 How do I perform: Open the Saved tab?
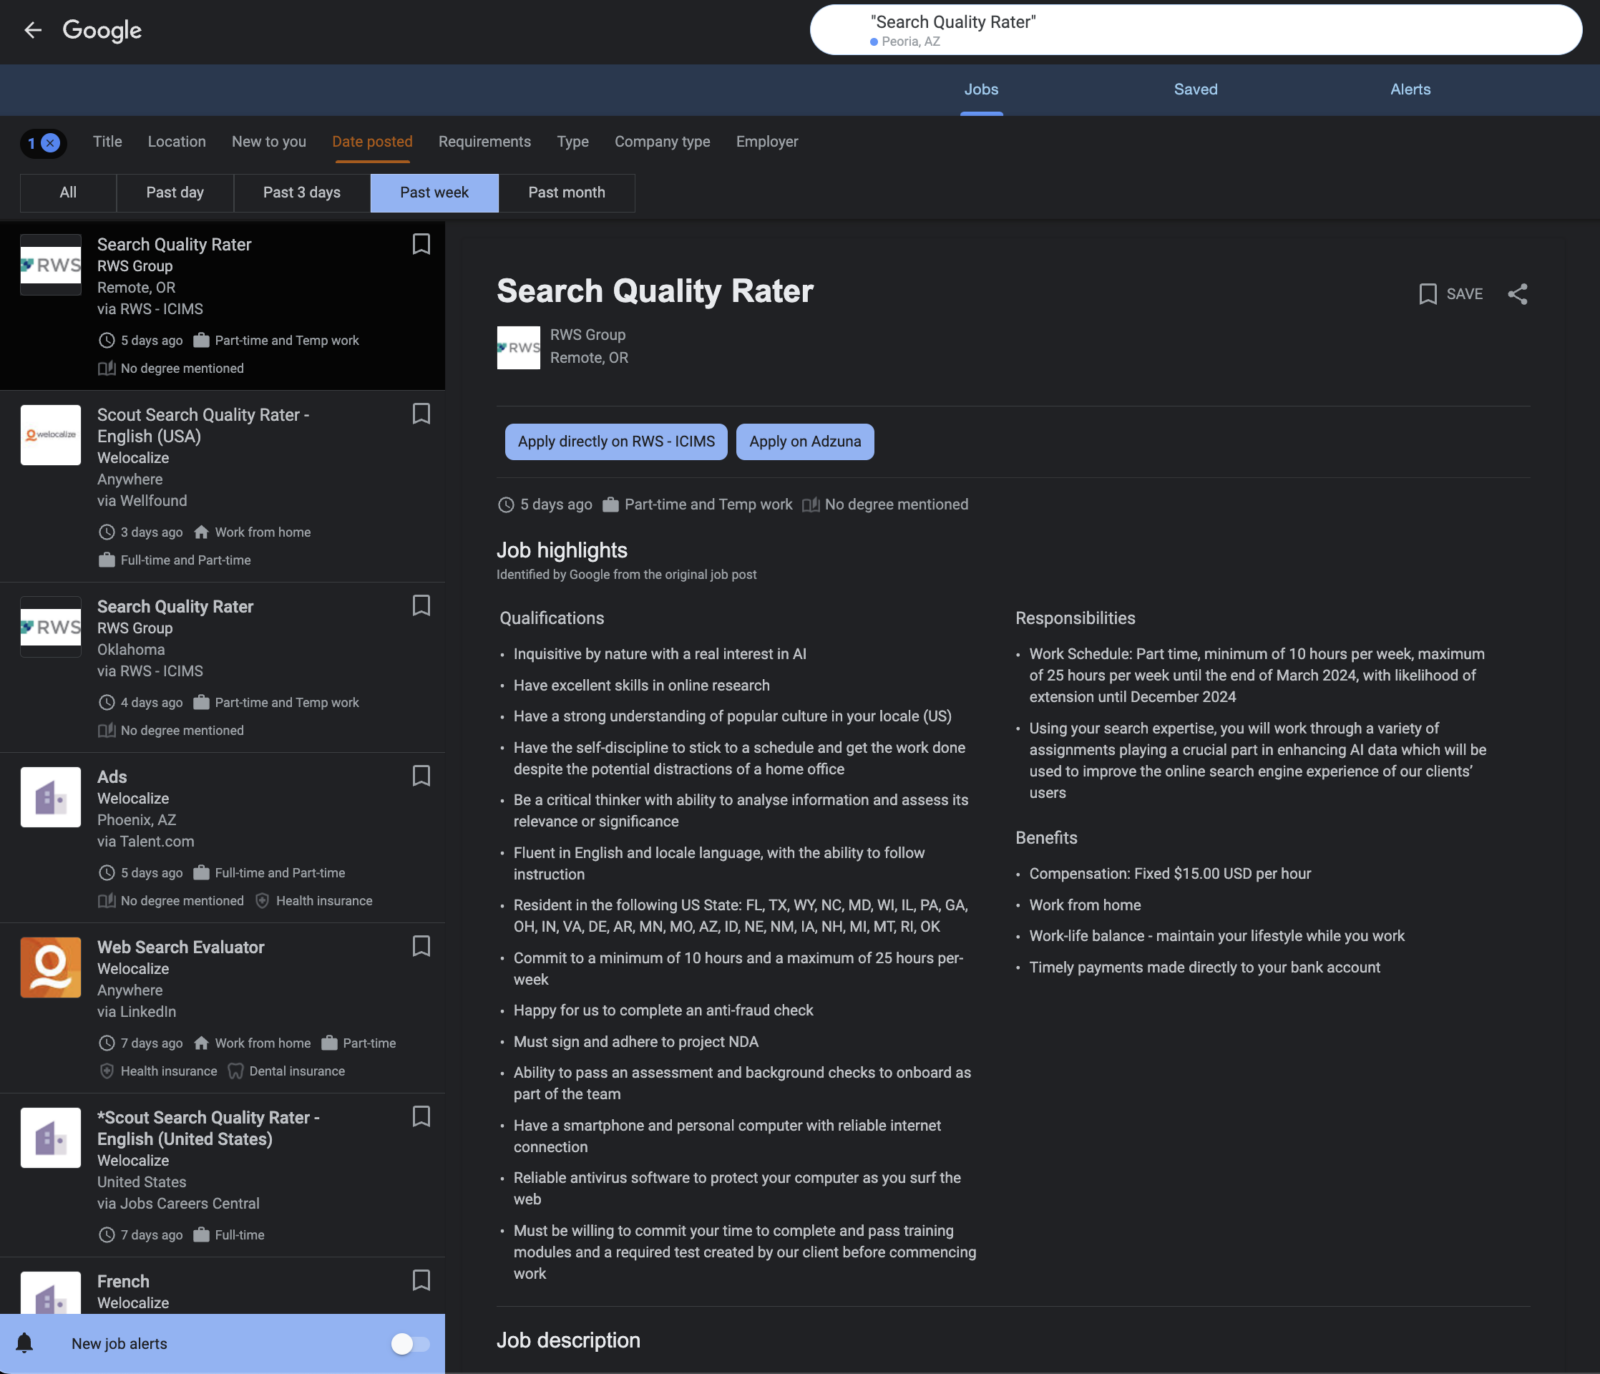tap(1196, 90)
